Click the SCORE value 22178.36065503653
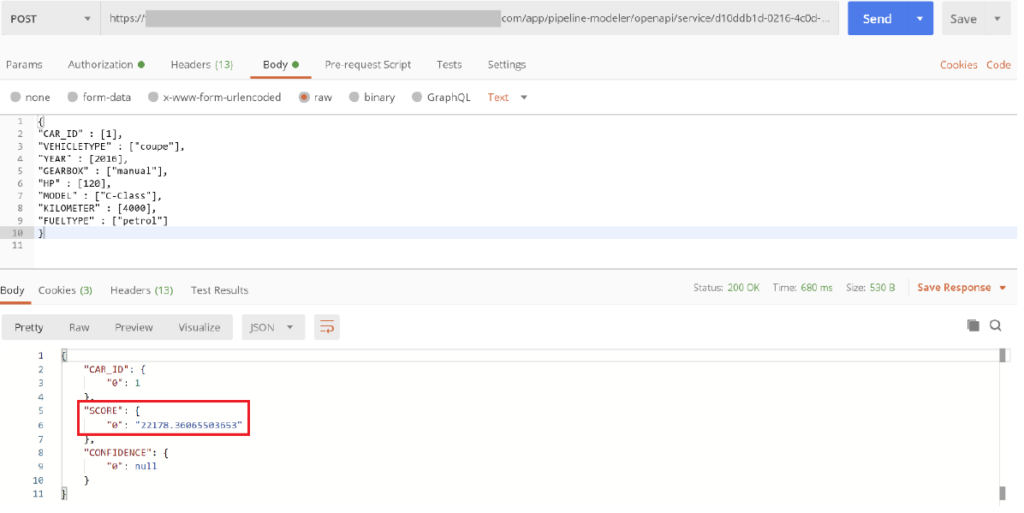The height and width of the screenshot is (513, 1024). click(189, 425)
